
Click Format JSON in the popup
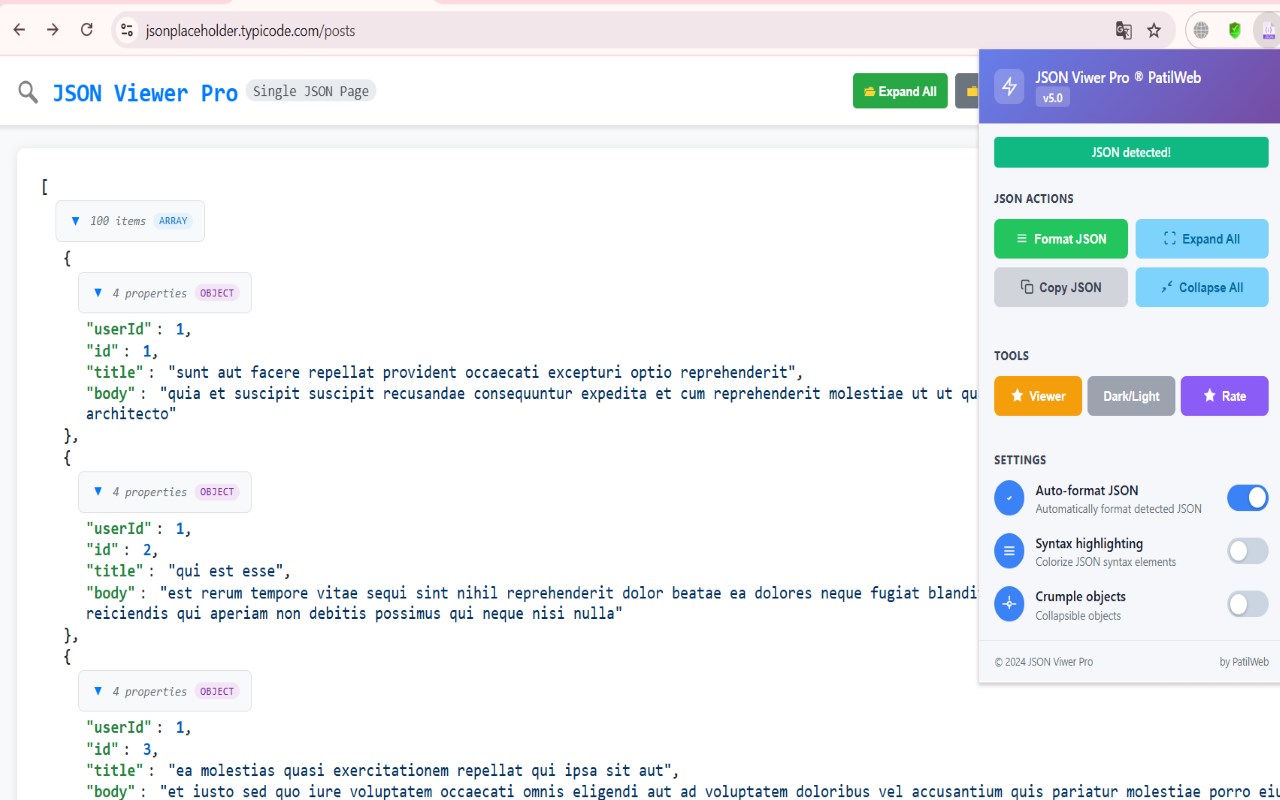1061,239
